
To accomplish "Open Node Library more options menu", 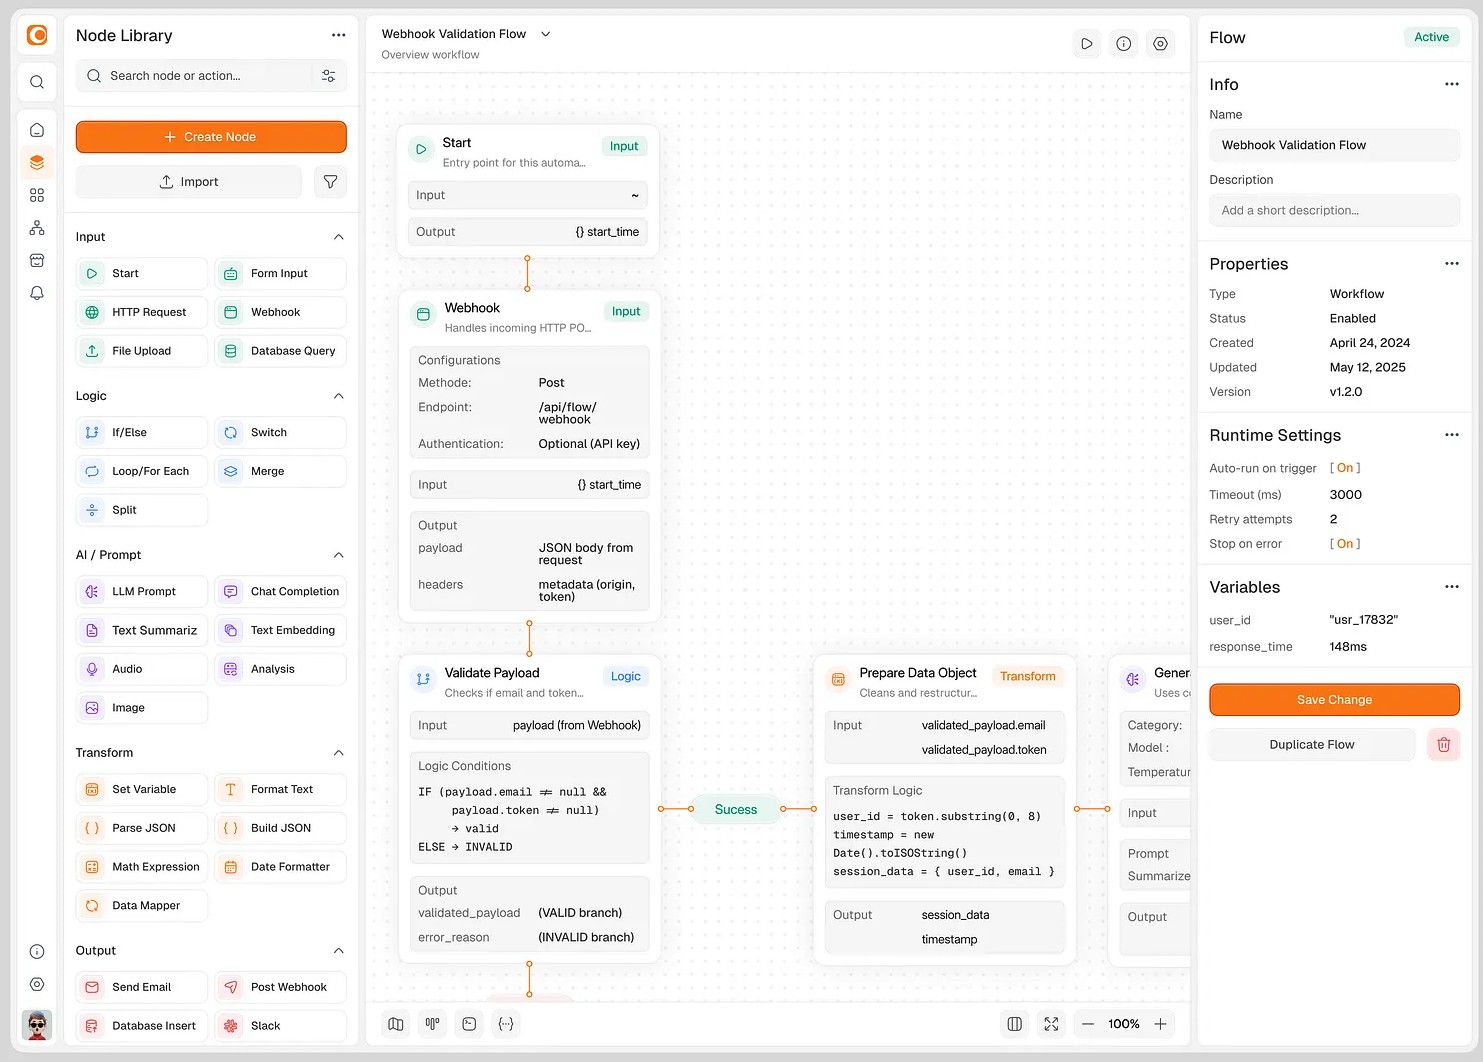I will (338, 36).
